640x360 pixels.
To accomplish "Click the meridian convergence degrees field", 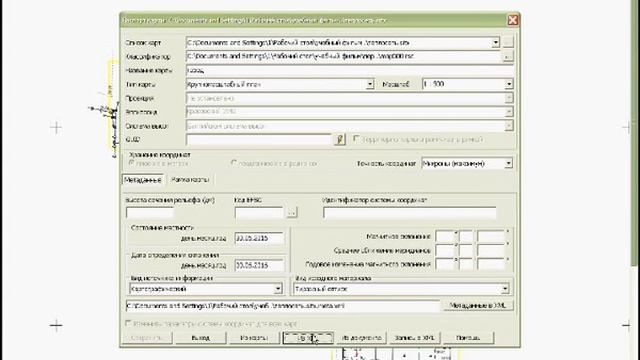I will pos(445,250).
